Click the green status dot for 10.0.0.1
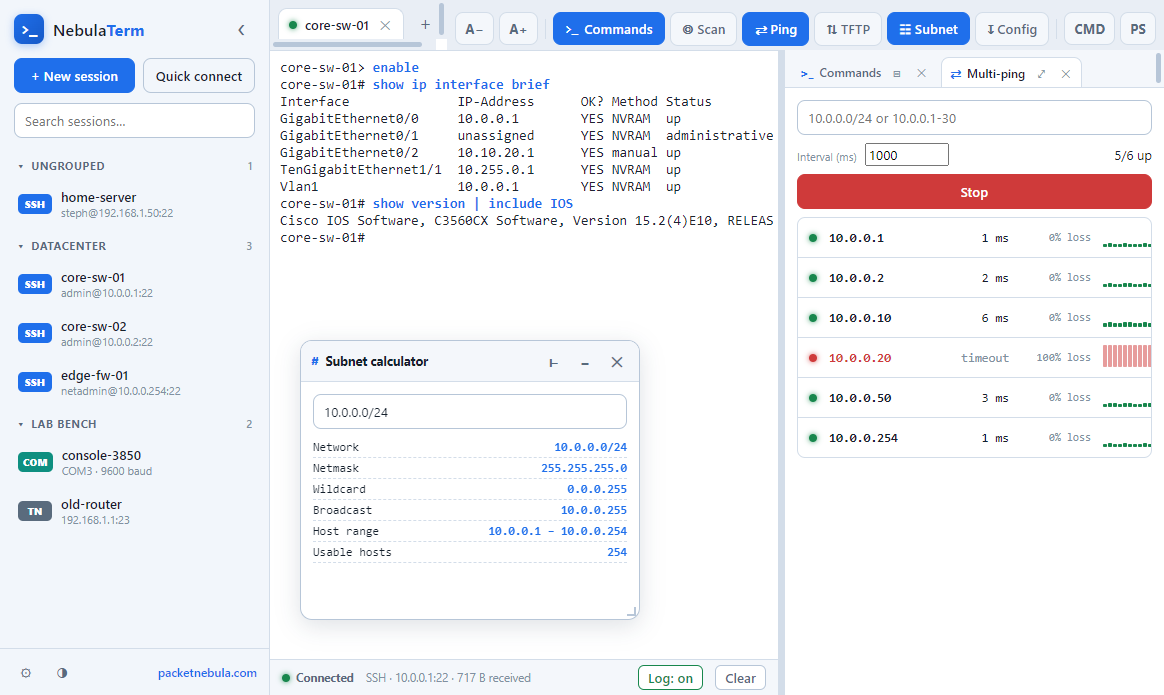 pos(813,238)
